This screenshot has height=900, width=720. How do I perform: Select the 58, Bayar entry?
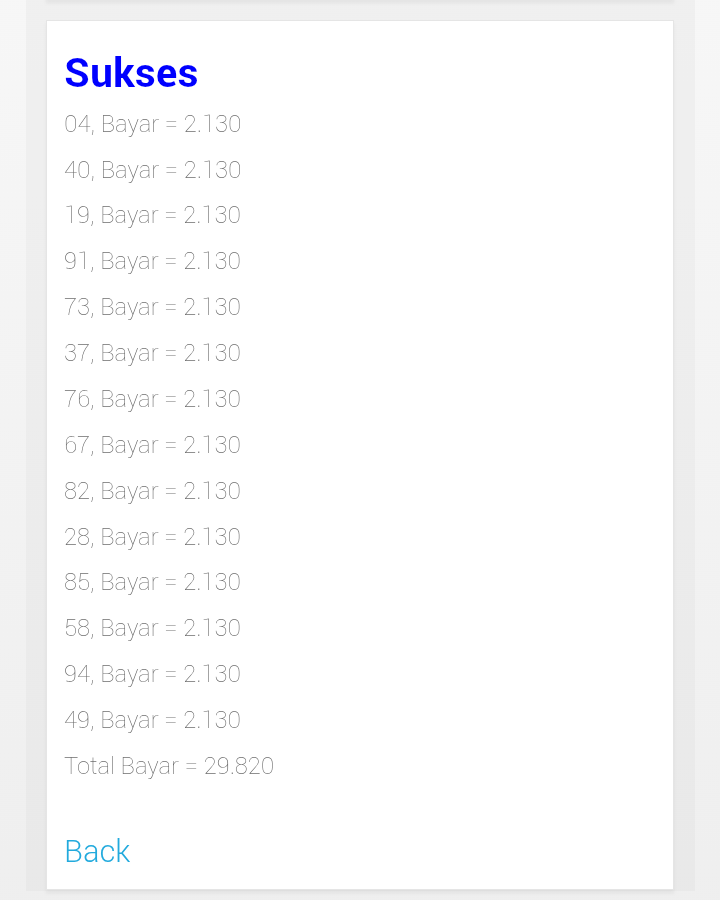click(x=152, y=628)
